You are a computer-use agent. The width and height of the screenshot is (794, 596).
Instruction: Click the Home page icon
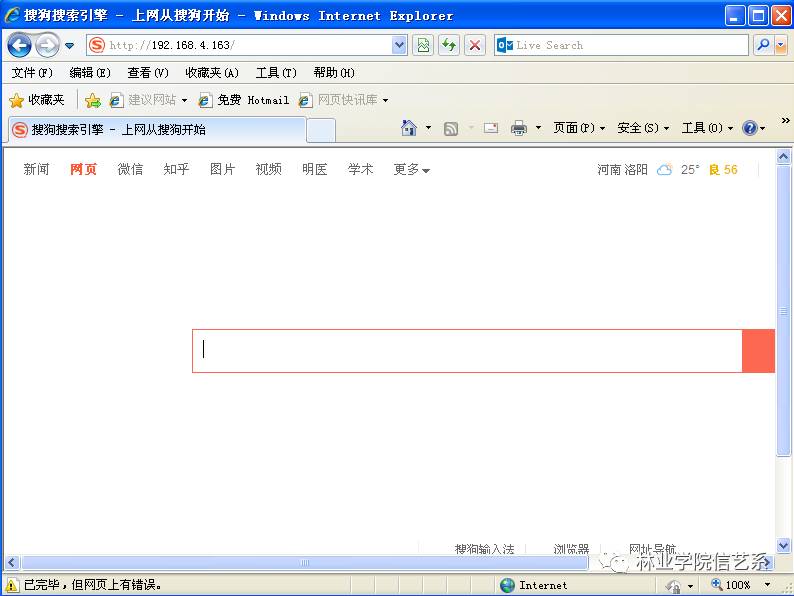[409, 128]
